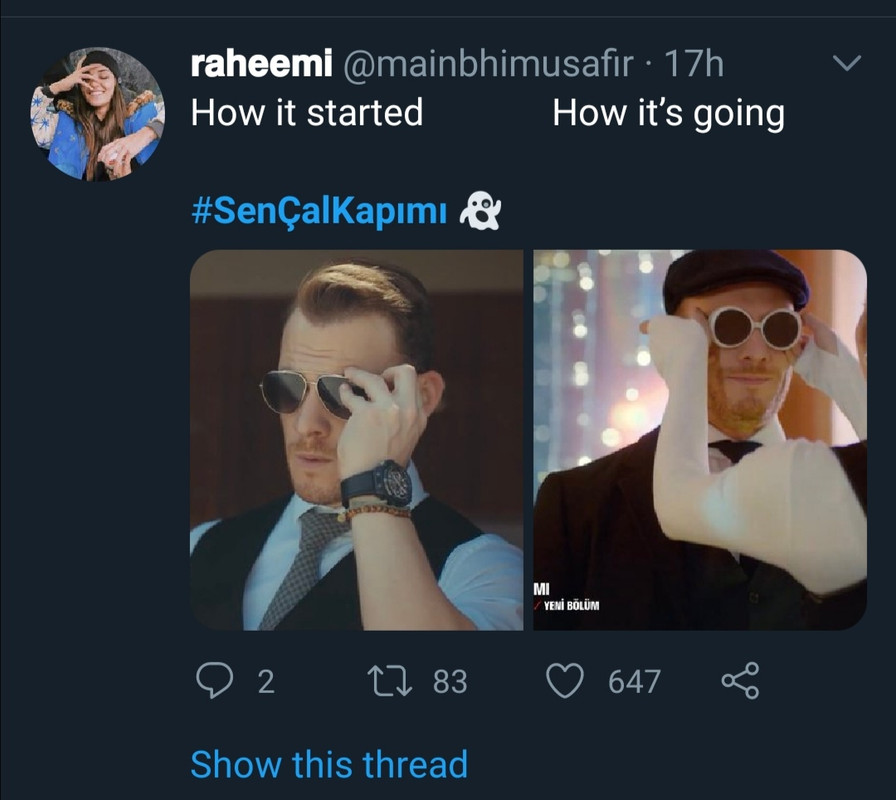This screenshot has width=896, height=800.
Task: Open raheemi's profile picture
Action: coord(97,113)
